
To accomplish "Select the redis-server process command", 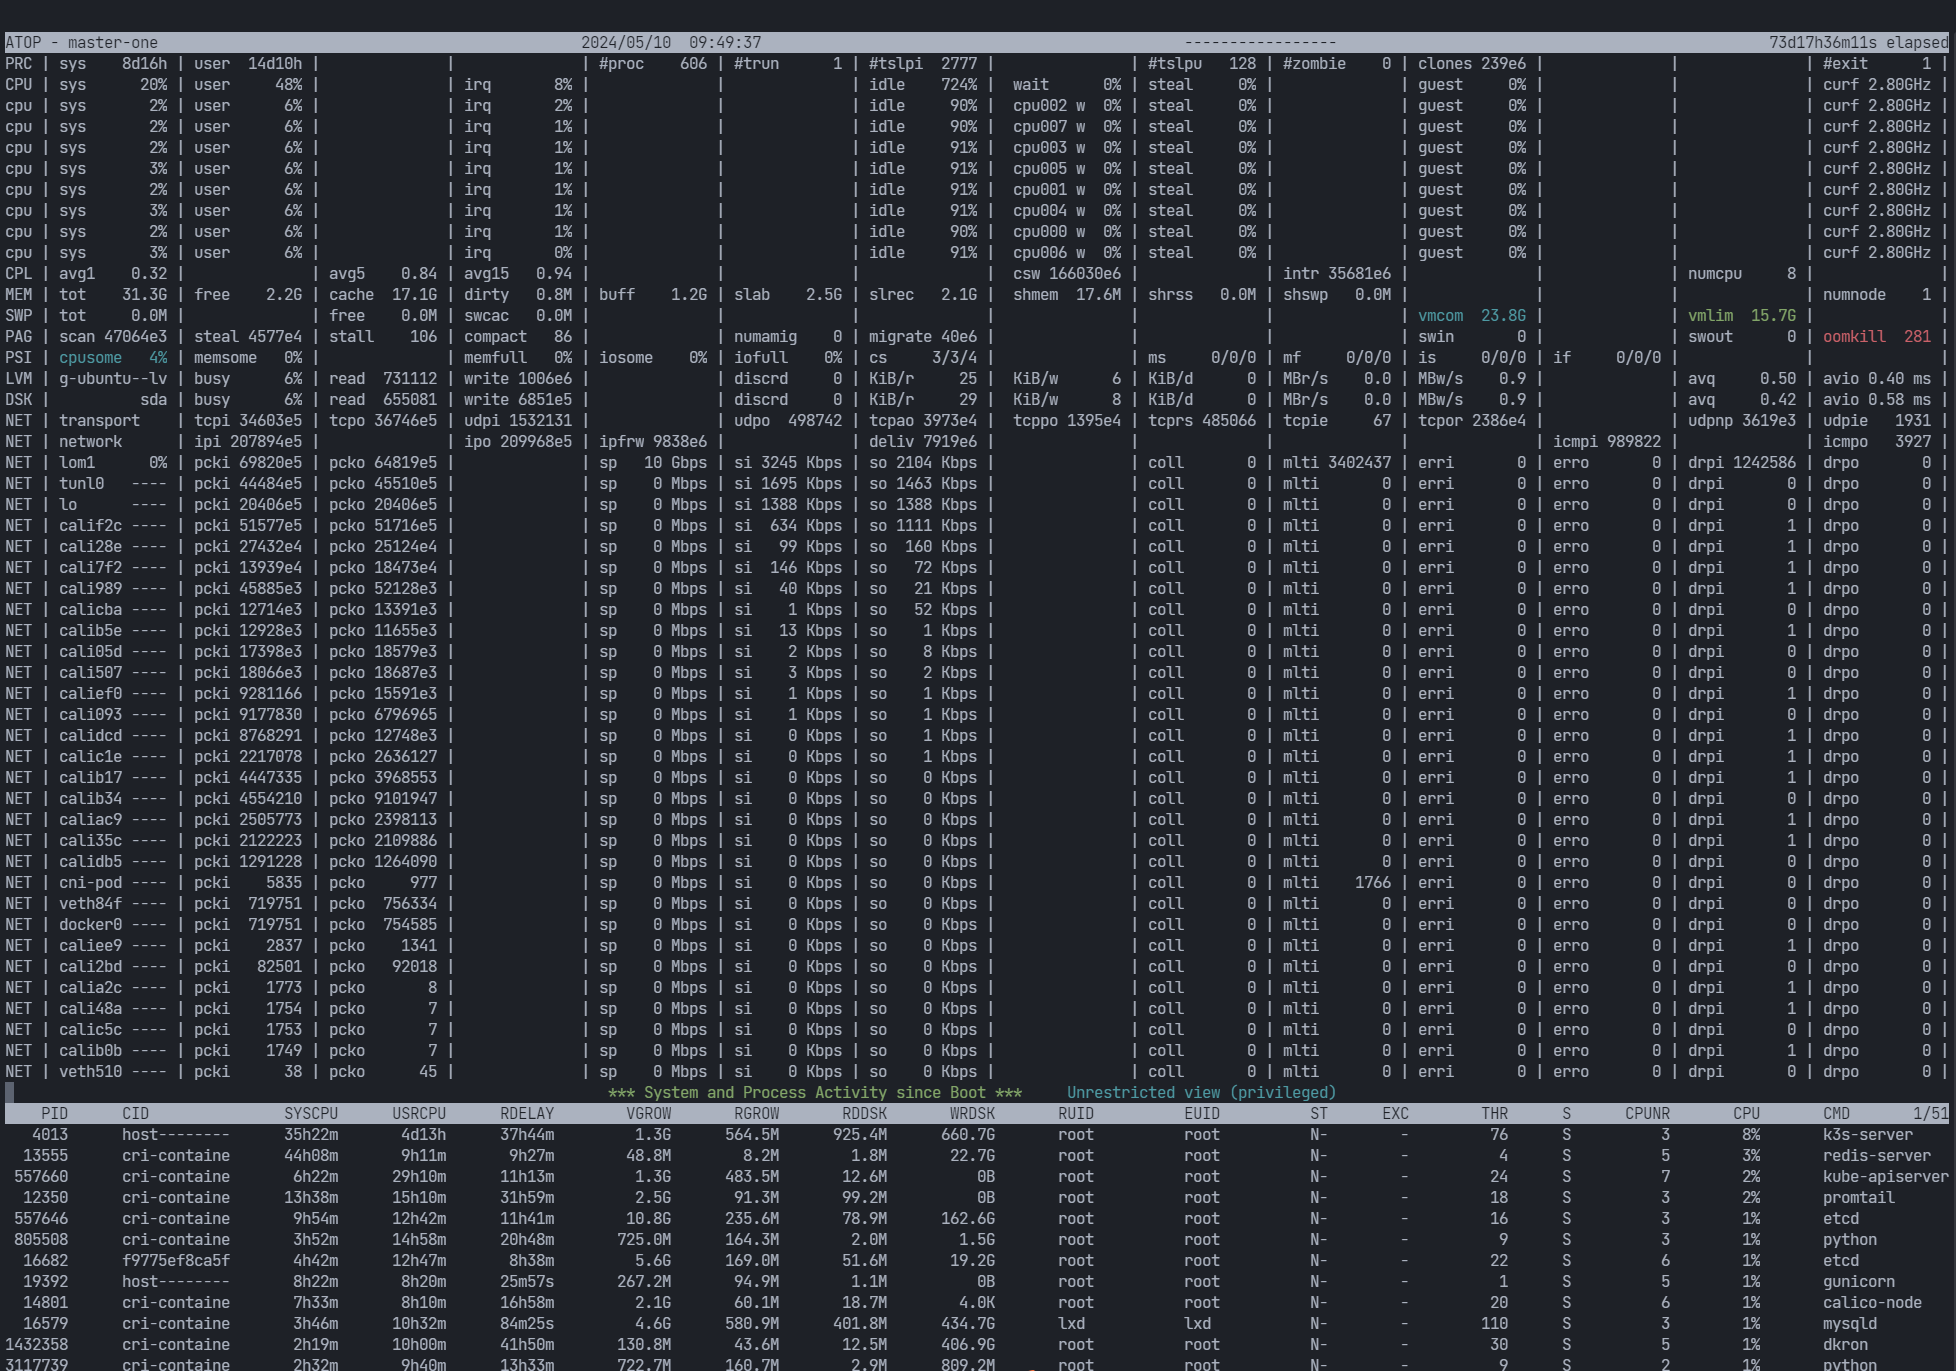I will tap(1876, 1155).
